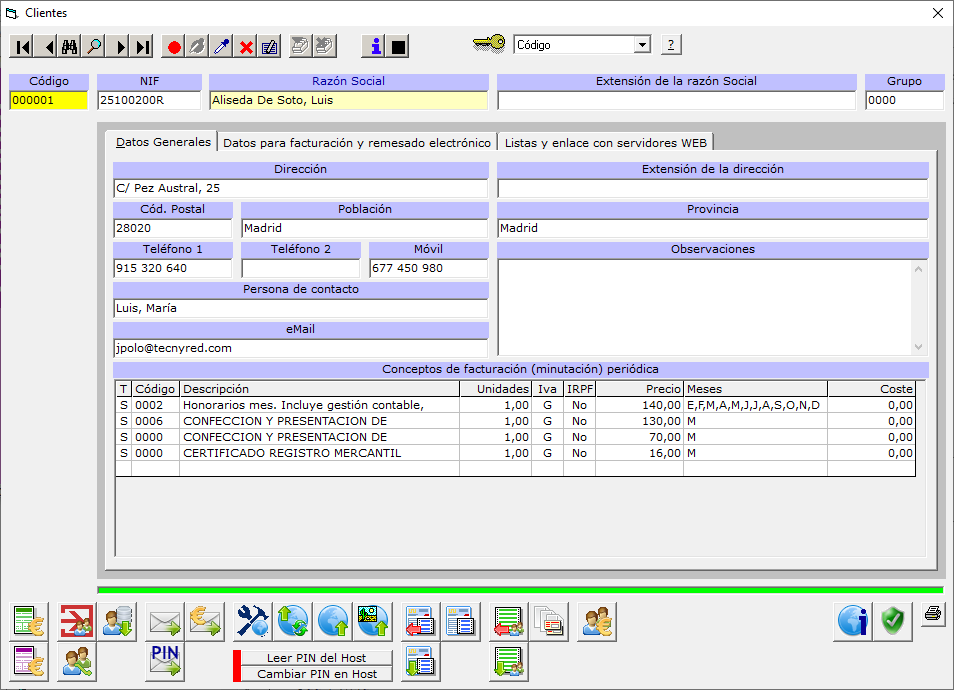
Task: Go to the first client record
Action: [22, 46]
